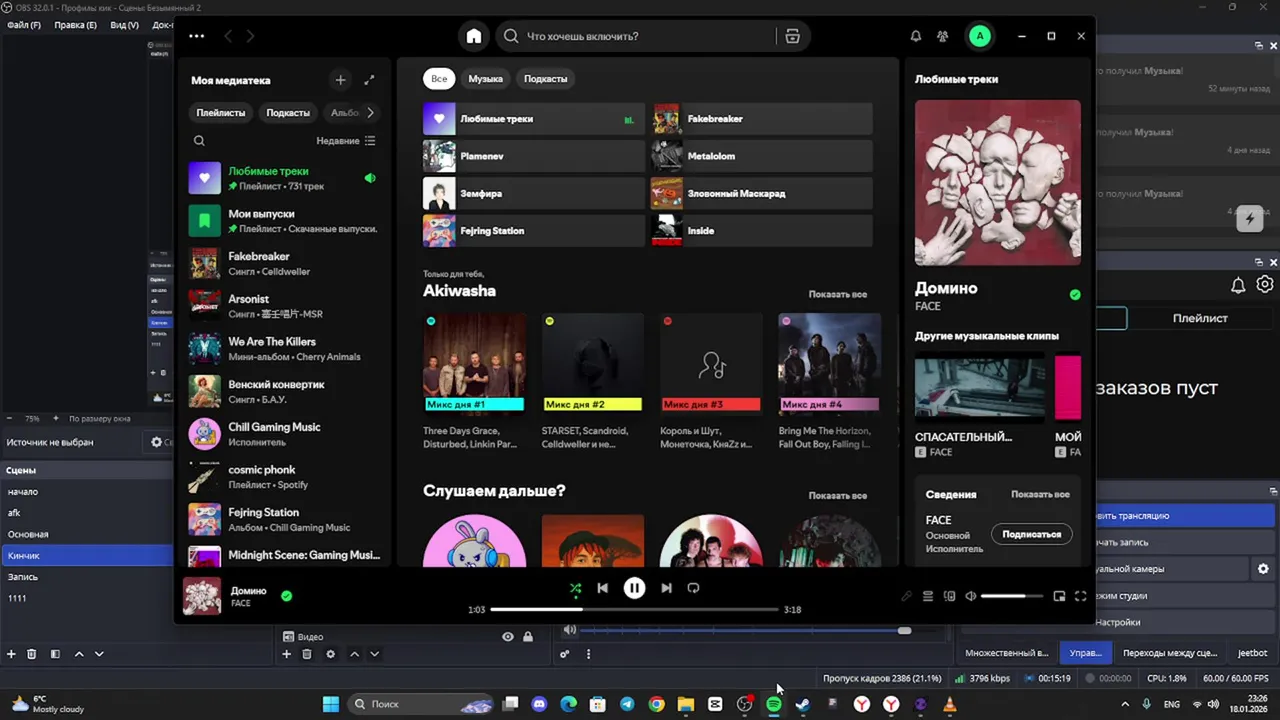Open Spotify three-dots main menu
1280x720 pixels.
point(196,36)
